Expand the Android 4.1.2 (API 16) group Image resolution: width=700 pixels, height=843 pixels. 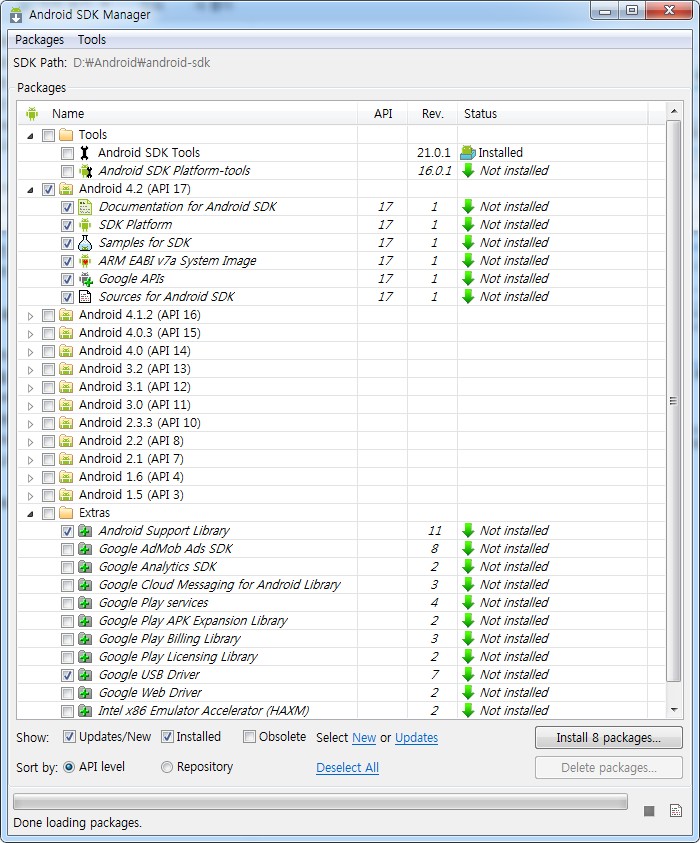point(31,316)
